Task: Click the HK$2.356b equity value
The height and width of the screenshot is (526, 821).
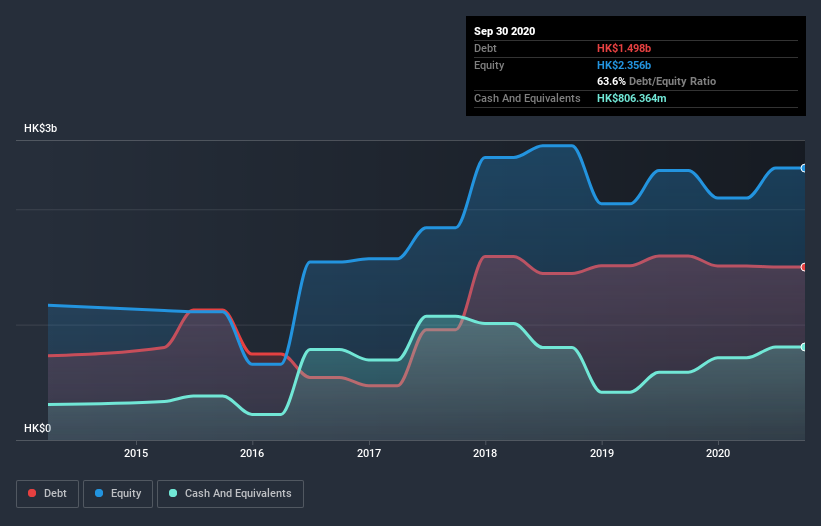Action: (x=624, y=65)
